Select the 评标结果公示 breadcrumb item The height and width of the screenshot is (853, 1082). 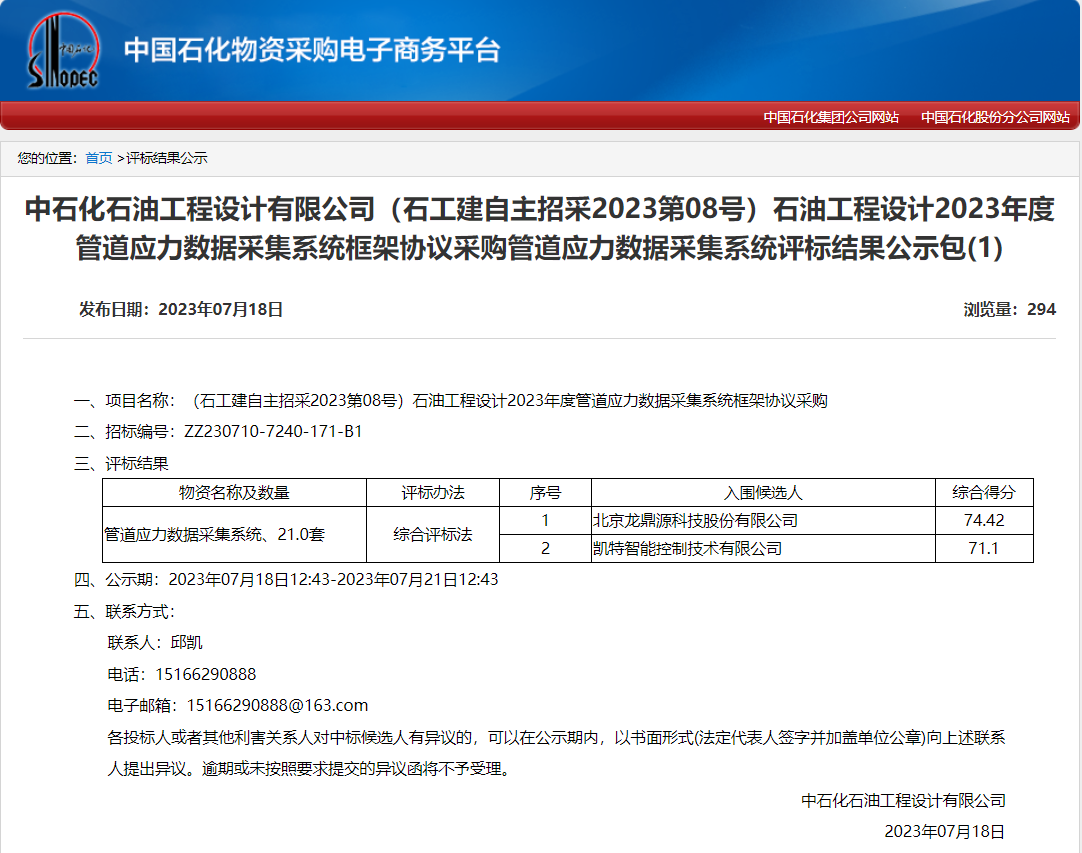pos(168,156)
